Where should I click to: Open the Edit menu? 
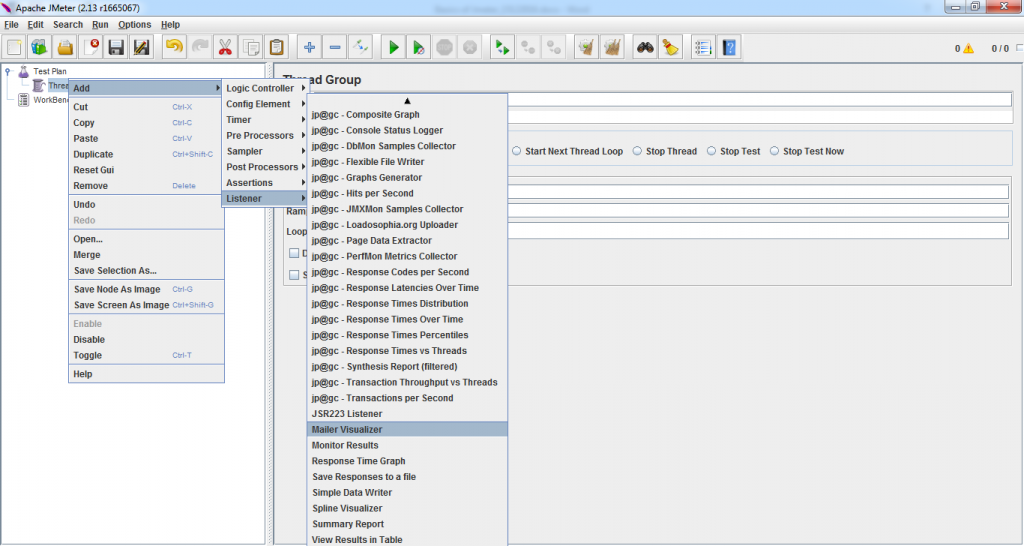coord(35,25)
